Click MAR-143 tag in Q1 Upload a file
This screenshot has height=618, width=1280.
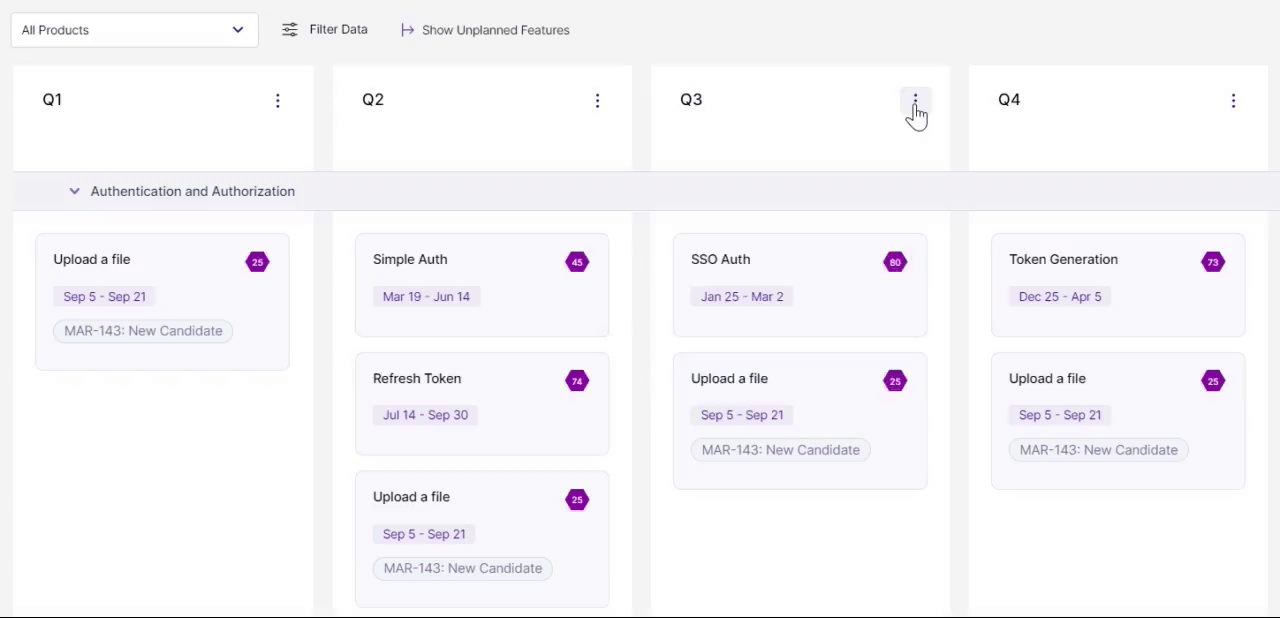(x=143, y=331)
